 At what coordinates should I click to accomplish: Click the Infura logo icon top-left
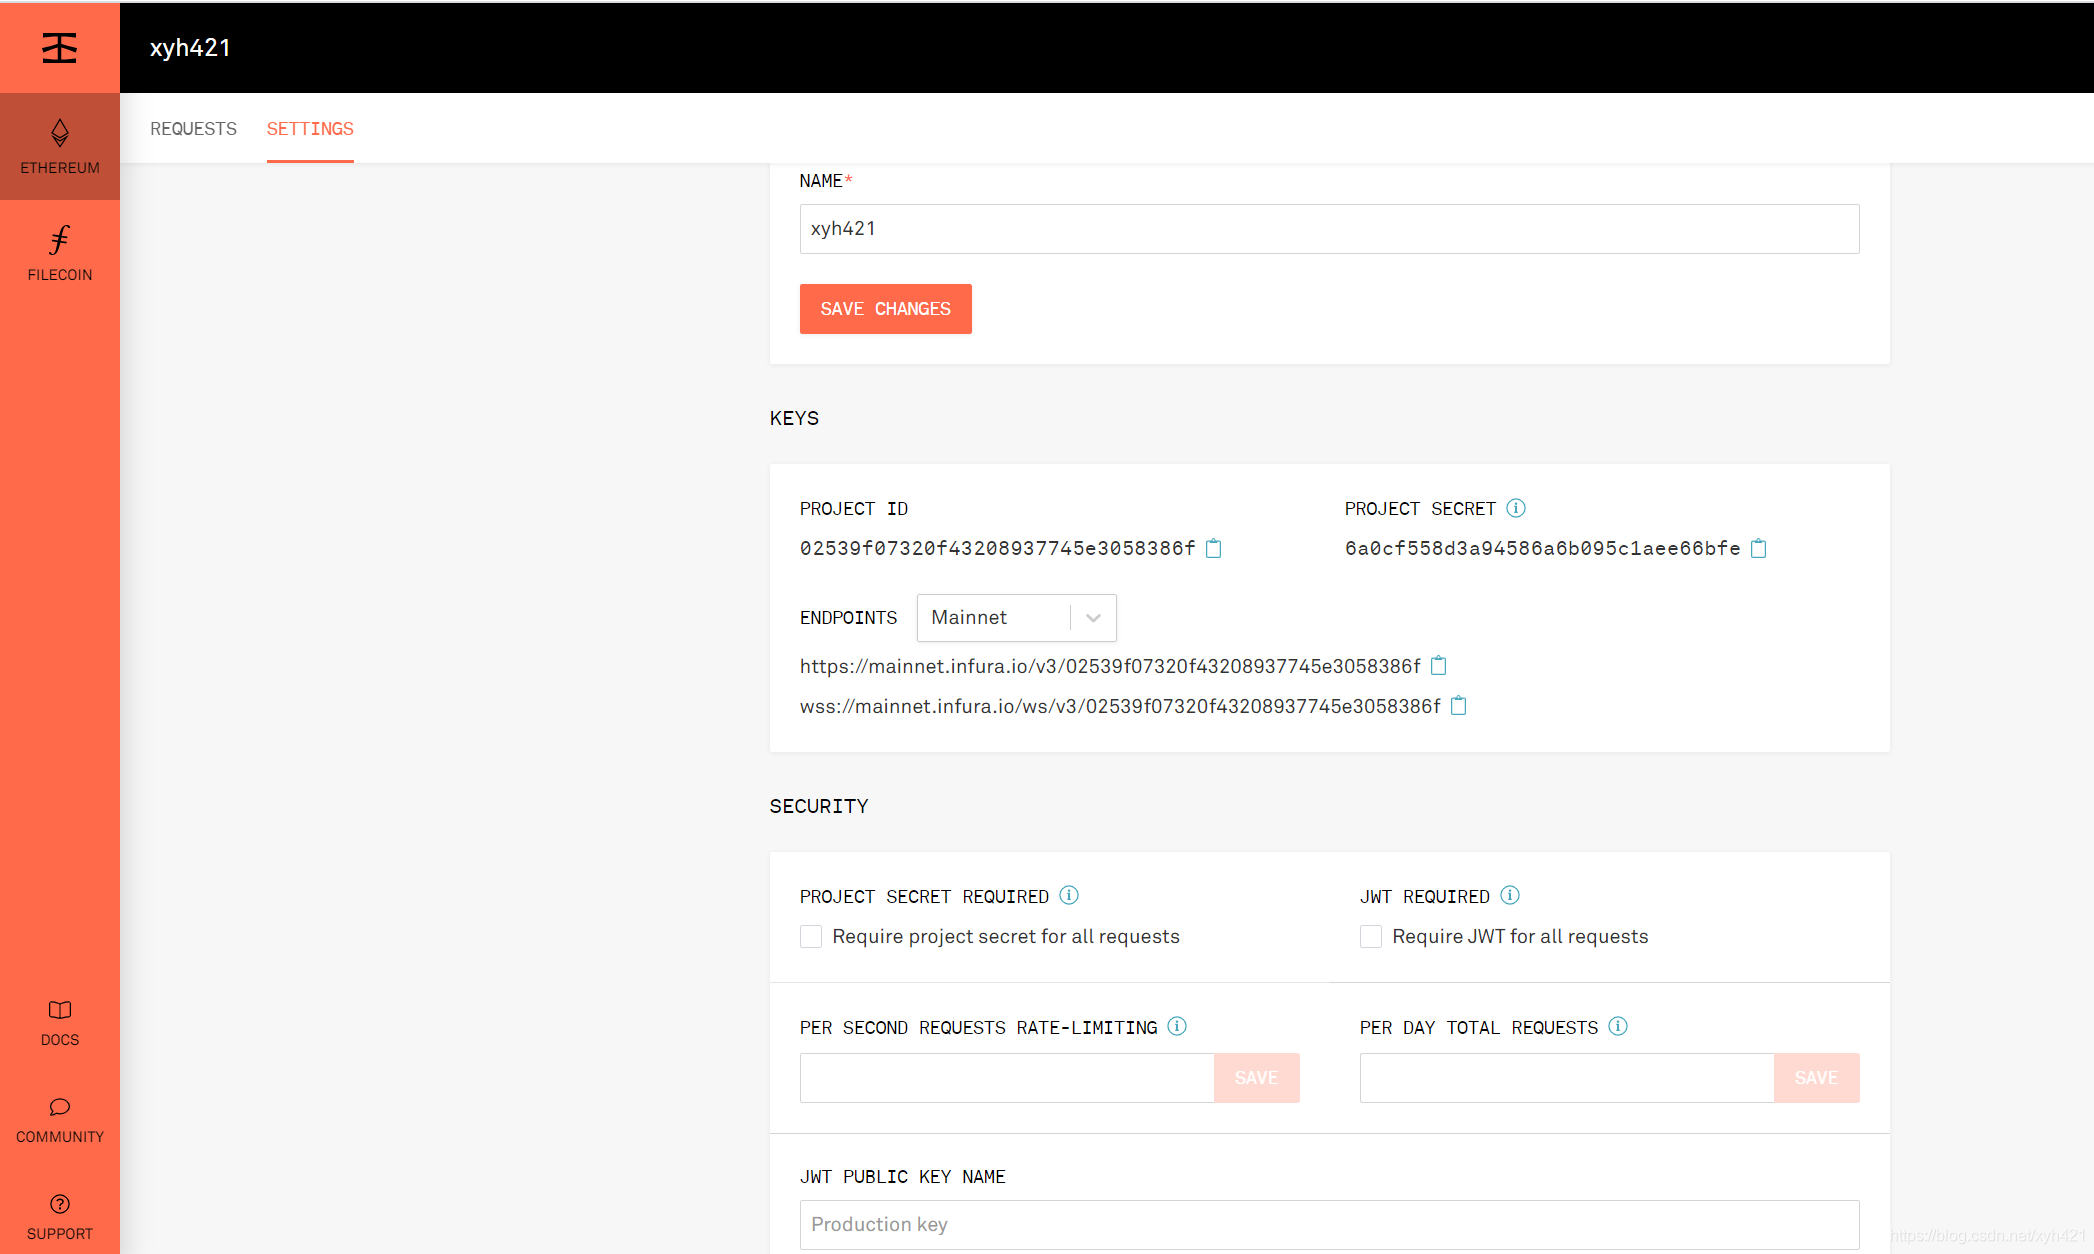click(60, 48)
